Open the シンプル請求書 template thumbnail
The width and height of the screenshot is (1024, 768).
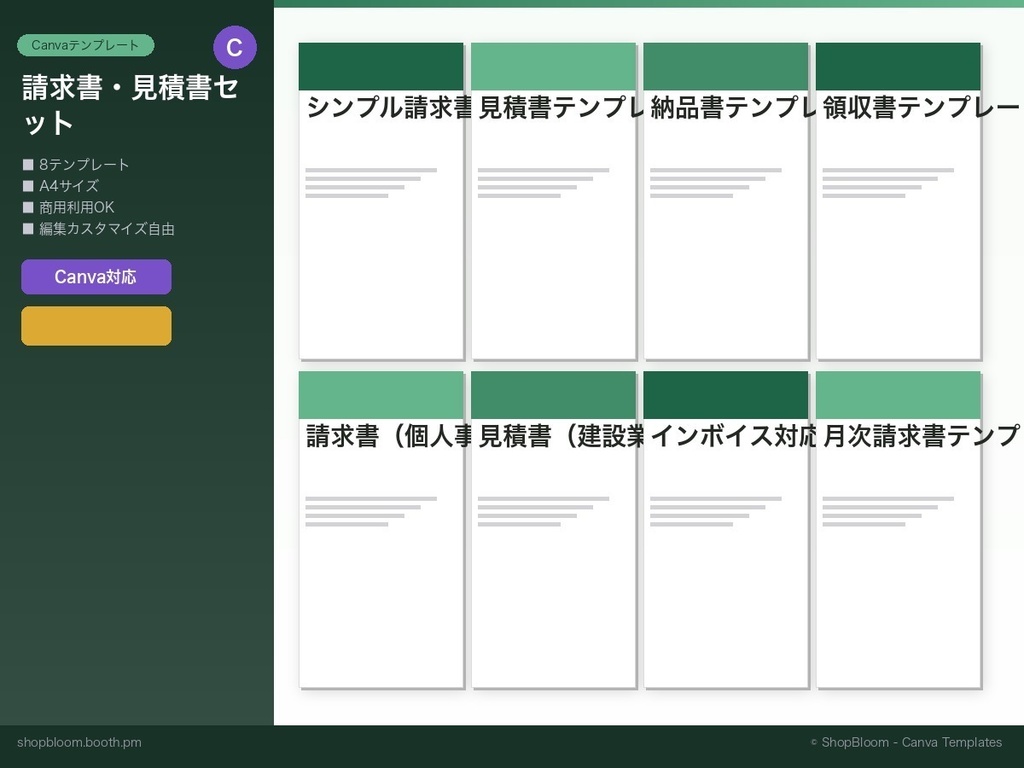[x=380, y=200]
